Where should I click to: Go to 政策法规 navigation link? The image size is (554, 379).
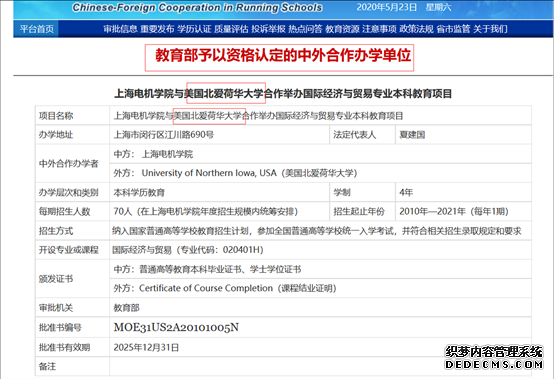416,29
